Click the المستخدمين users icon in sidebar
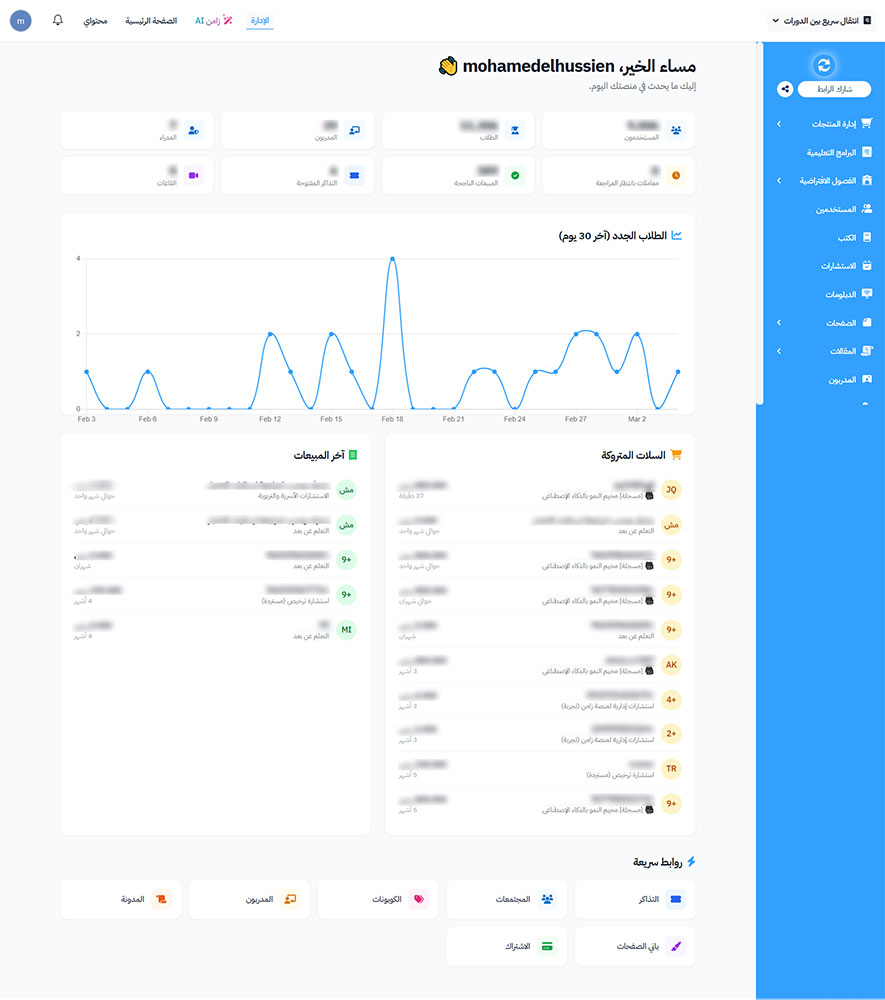 pyautogui.click(x=867, y=209)
